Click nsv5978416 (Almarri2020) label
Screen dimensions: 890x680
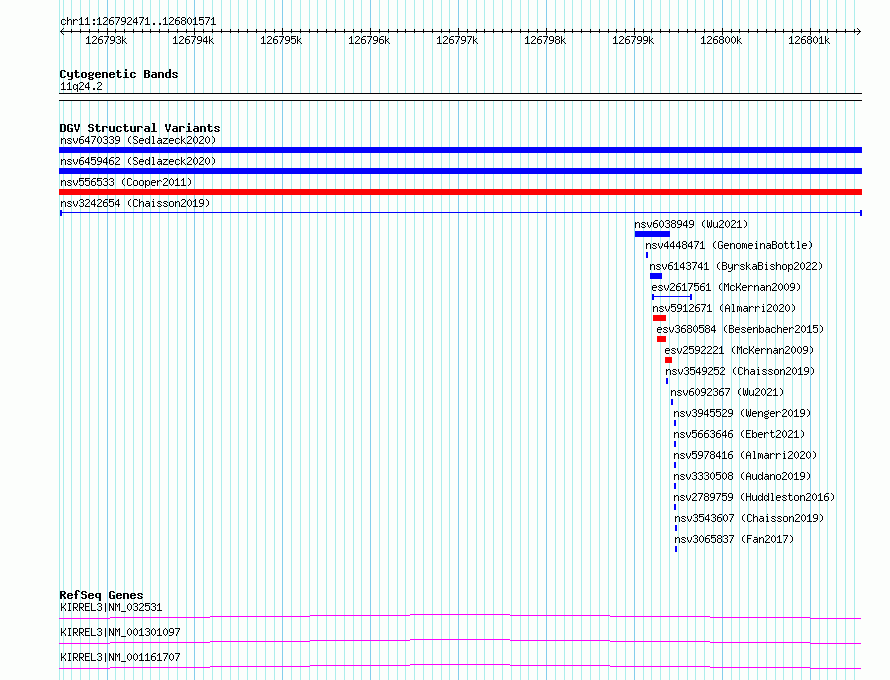point(745,455)
